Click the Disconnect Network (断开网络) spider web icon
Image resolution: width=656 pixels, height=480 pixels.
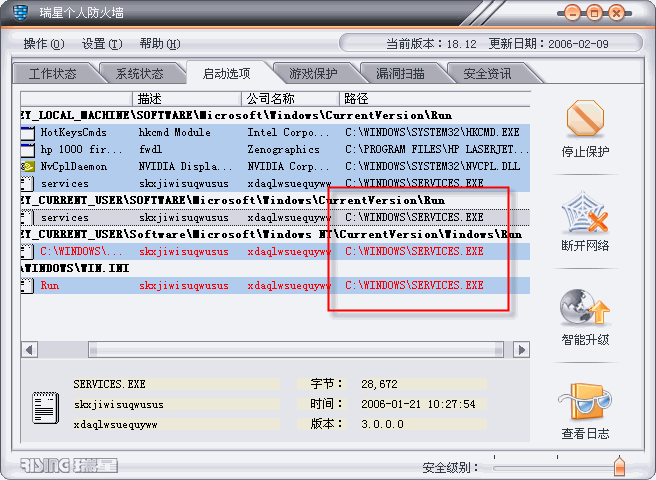pyautogui.click(x=585, y=212)
